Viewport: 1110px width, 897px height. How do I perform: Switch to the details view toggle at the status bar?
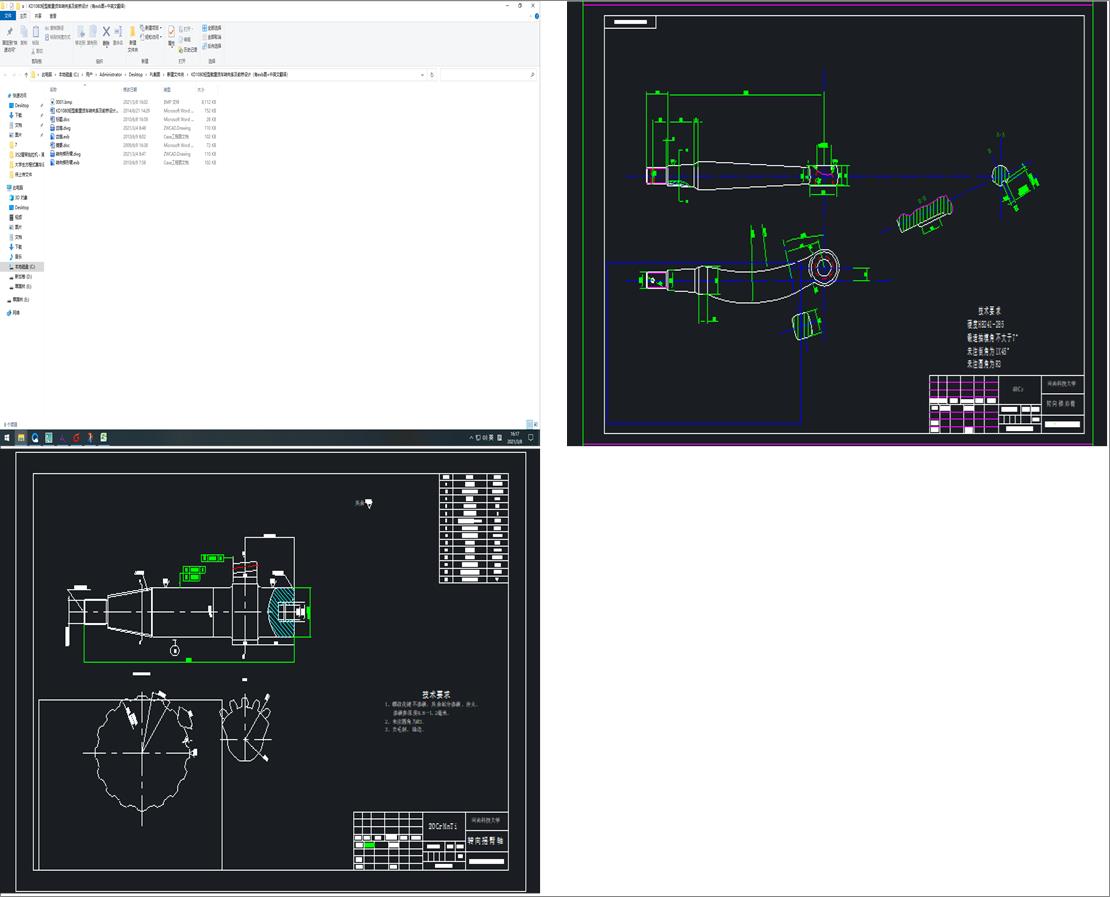pyautogui.click(x=528, y=424)
